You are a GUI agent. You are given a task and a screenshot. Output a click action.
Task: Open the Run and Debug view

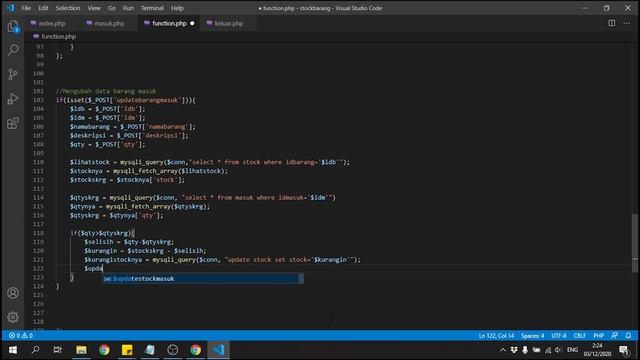[13, 99]
